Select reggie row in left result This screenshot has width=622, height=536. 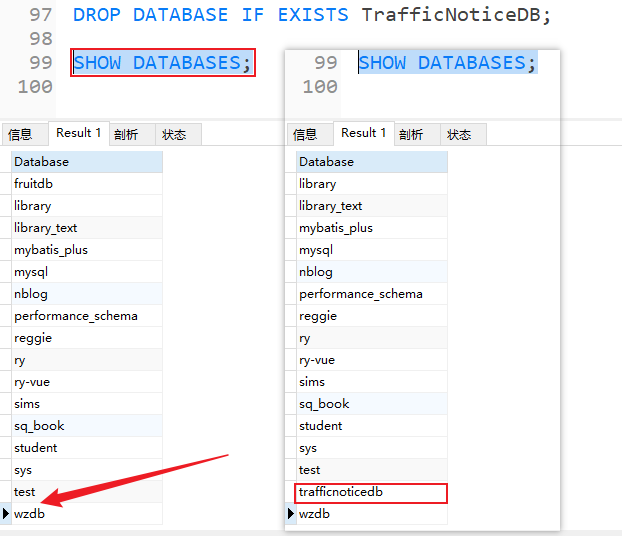click(87, 338)
